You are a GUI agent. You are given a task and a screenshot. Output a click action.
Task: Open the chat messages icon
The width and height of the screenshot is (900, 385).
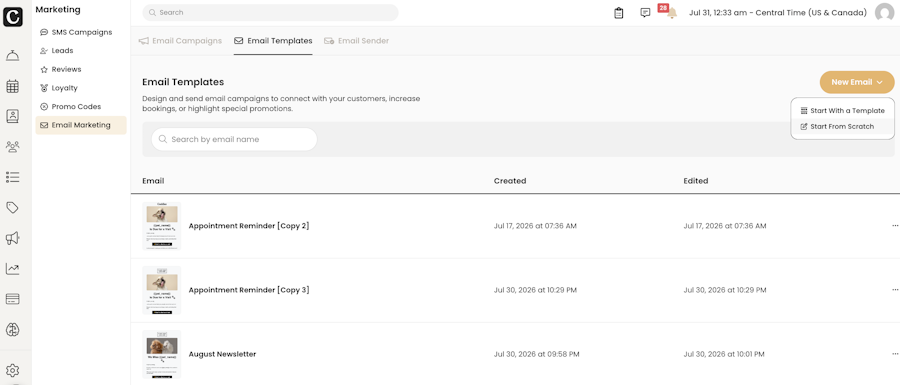[645, 13]
